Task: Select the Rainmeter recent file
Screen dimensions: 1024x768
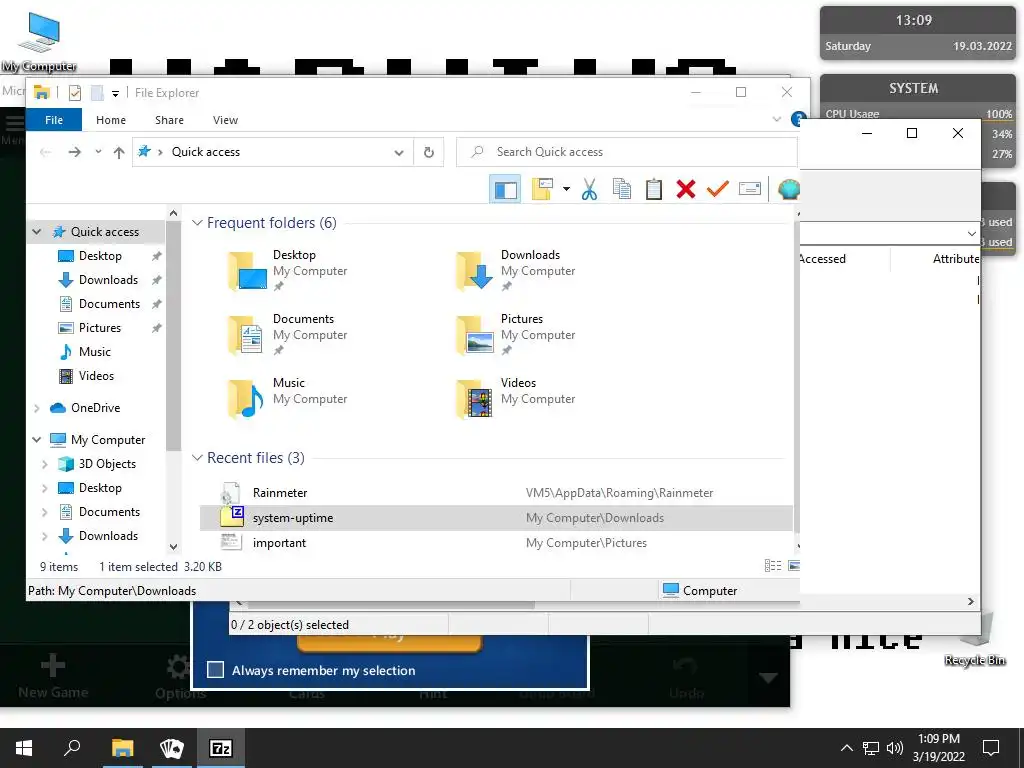Action: [x=496, y=493]
